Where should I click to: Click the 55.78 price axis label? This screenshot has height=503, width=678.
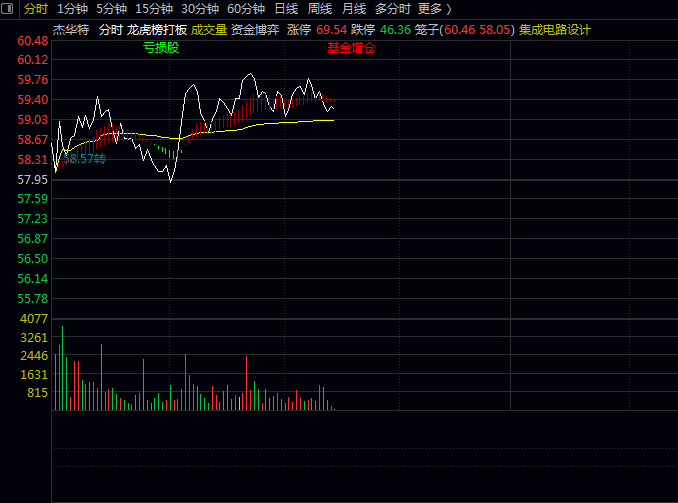click(32, 298)
